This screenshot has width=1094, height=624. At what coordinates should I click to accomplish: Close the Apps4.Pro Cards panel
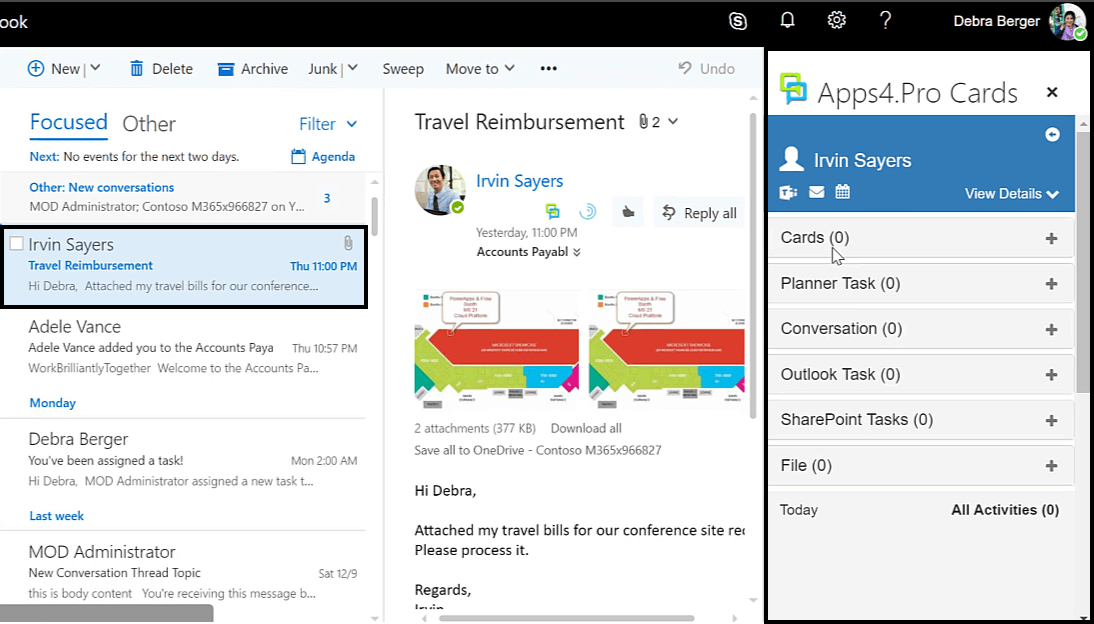coord(1053,92)
